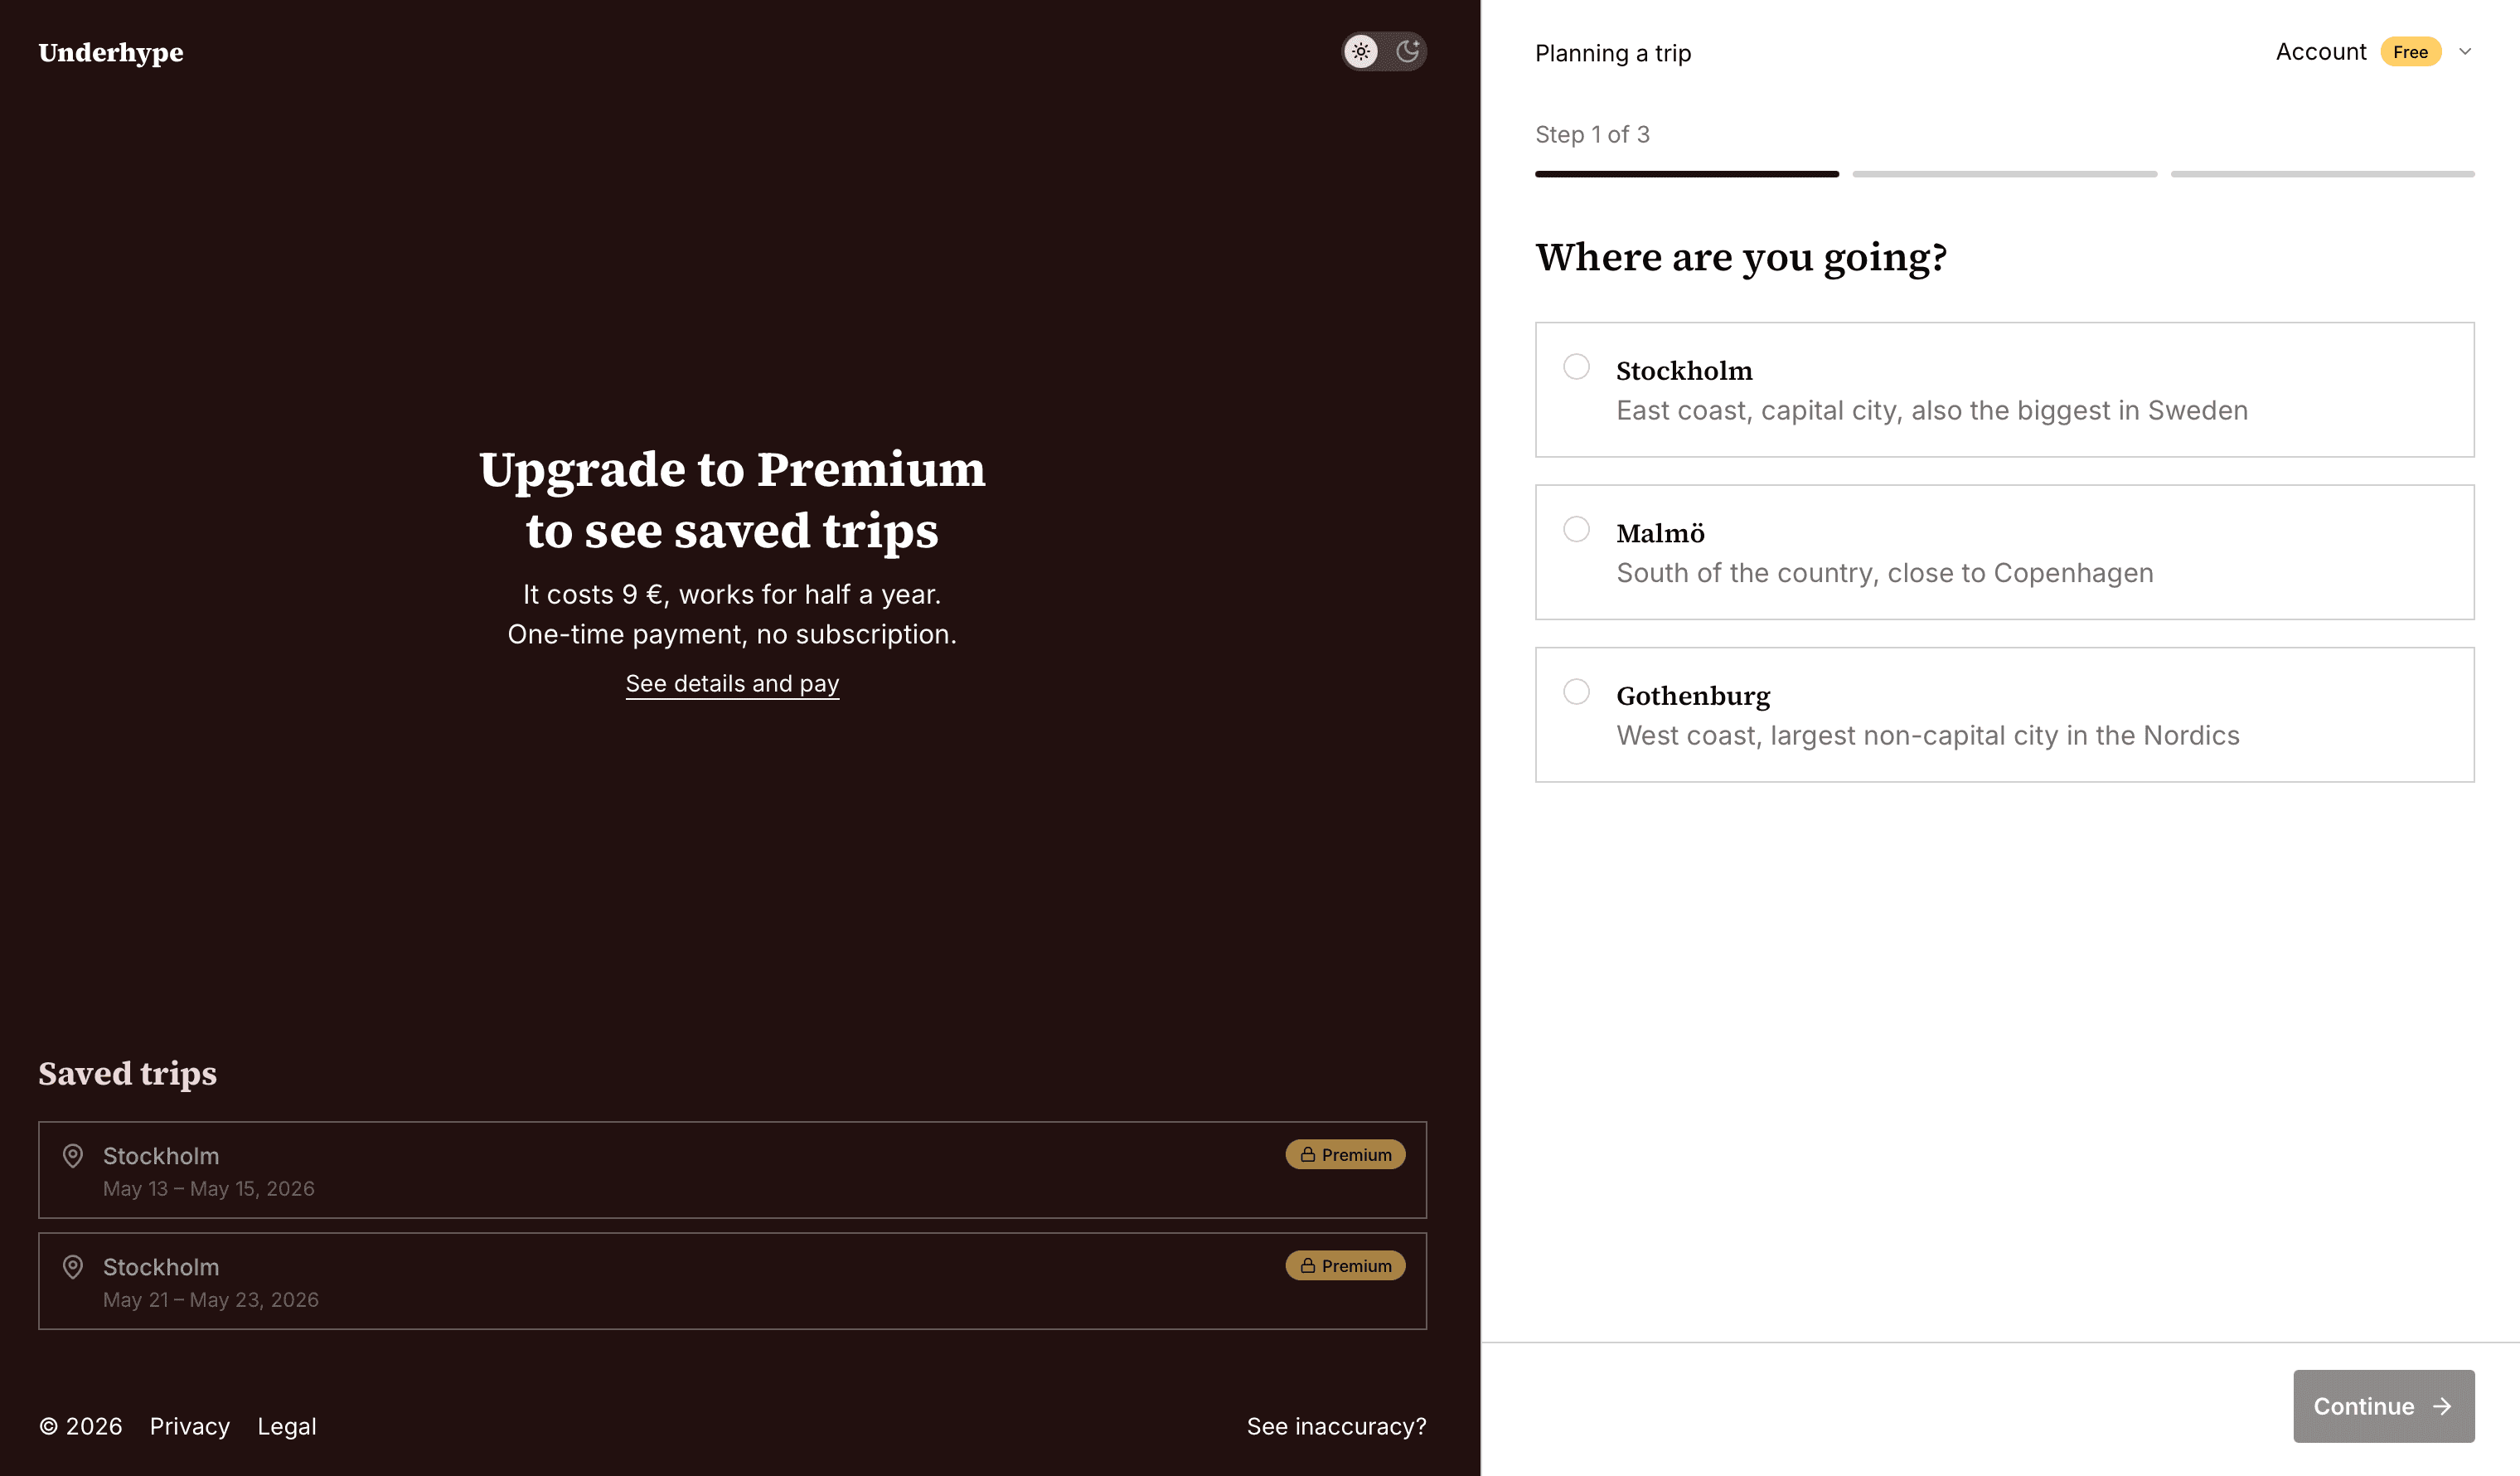2520x1476 pixels.
Task: Click location pin of May 13 trip
Action: [x=73, y=1156]
